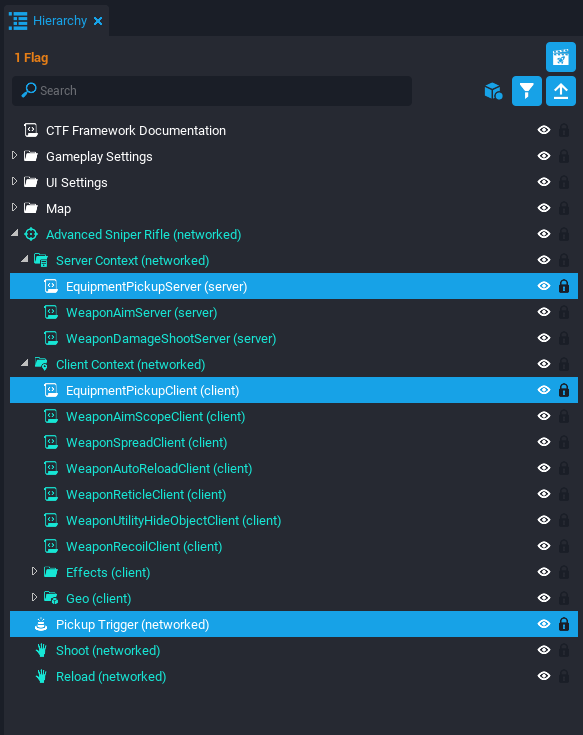Unlock the EquipmentPickupServer lock

pyautogui.click(x=564, y=286)
